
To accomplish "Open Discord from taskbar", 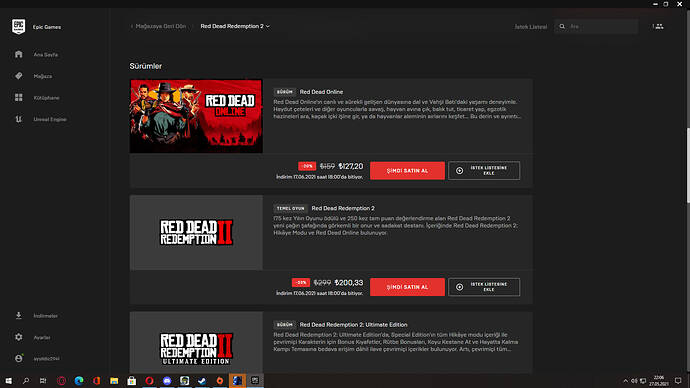I will (x=167, y=381).
